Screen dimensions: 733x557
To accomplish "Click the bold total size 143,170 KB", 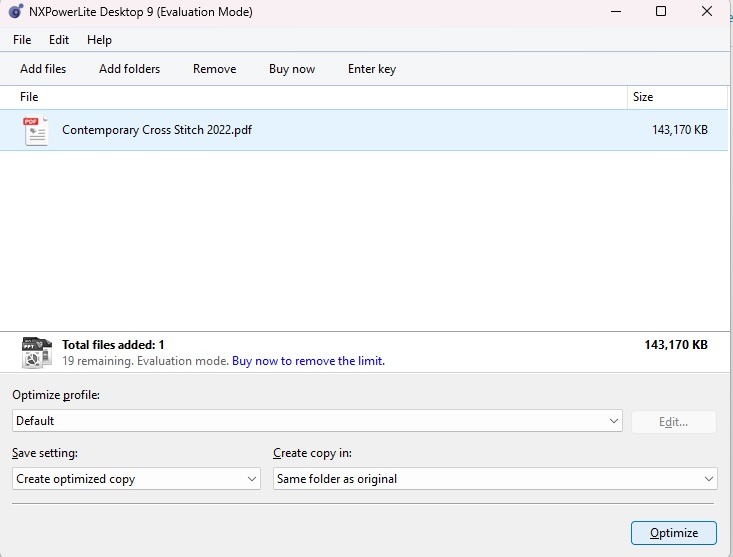I will (x=676, y=345).
